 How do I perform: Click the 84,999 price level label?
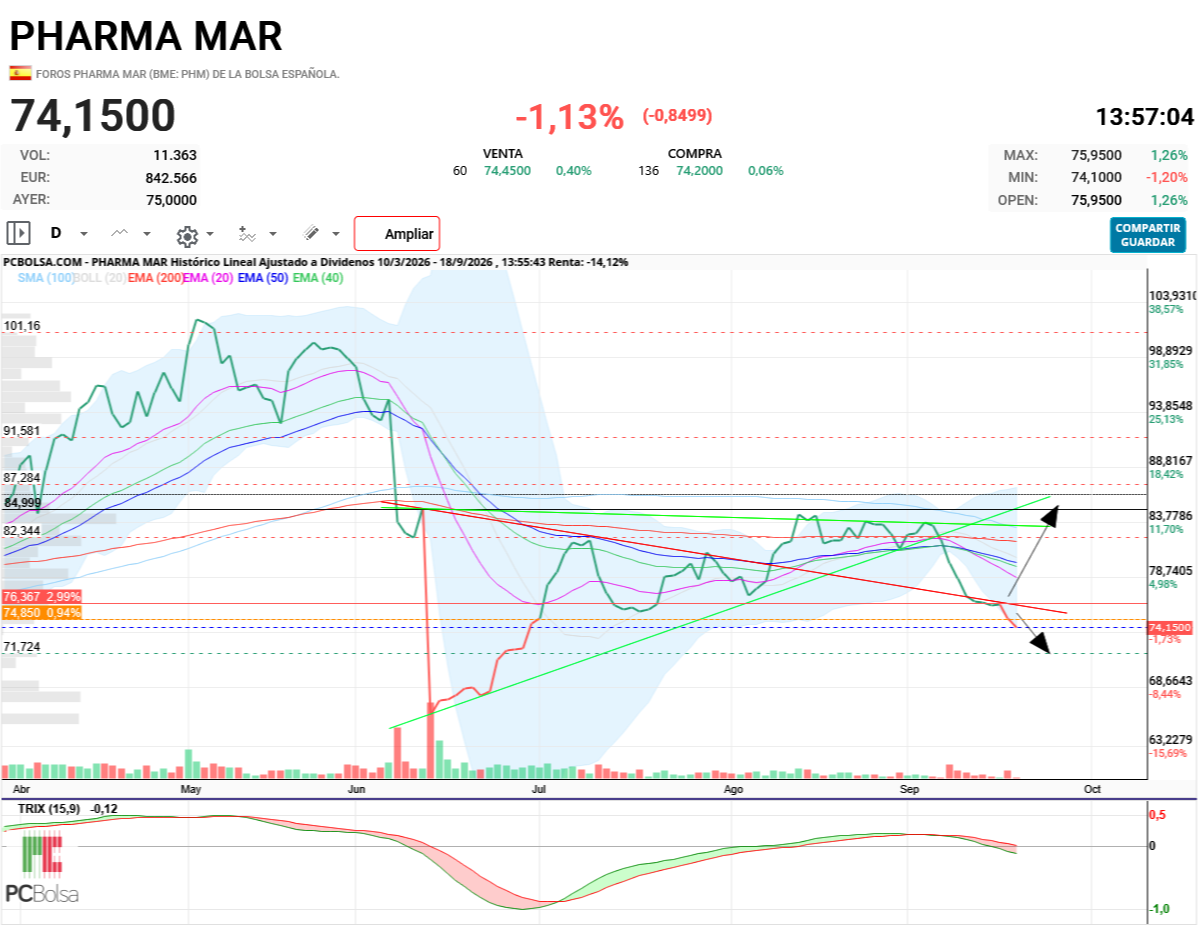[x=22, y=502]
